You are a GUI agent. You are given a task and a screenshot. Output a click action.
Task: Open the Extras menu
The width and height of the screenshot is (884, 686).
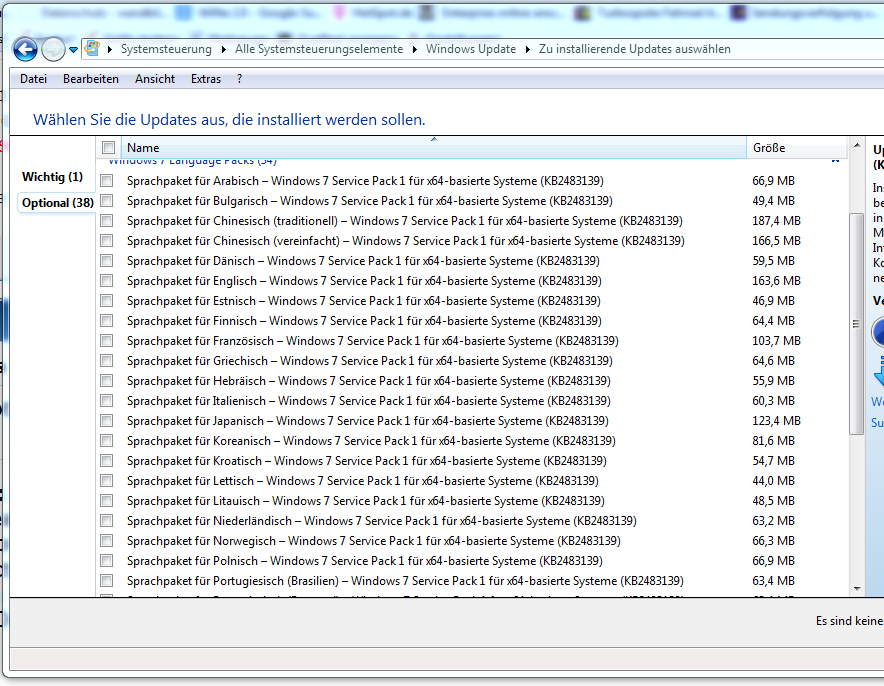[x=206, y=79]
